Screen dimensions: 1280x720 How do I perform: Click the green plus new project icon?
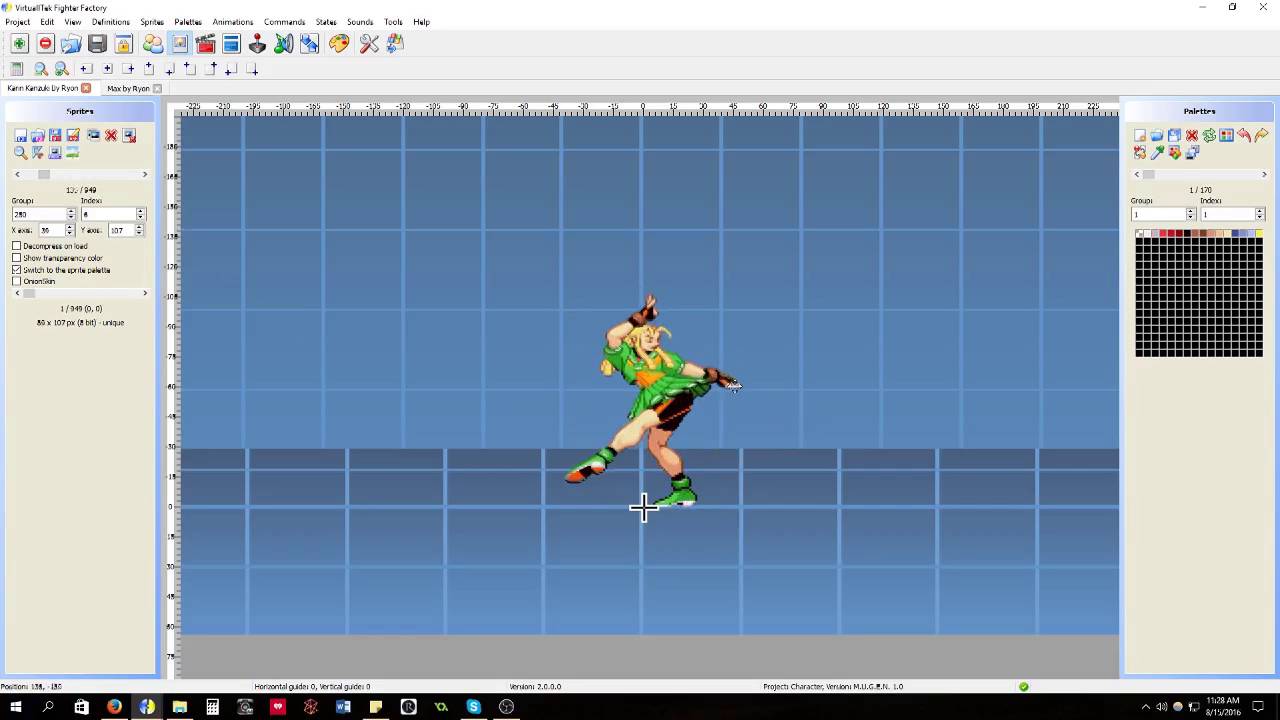pyautogui.click(x=19, y=43)
